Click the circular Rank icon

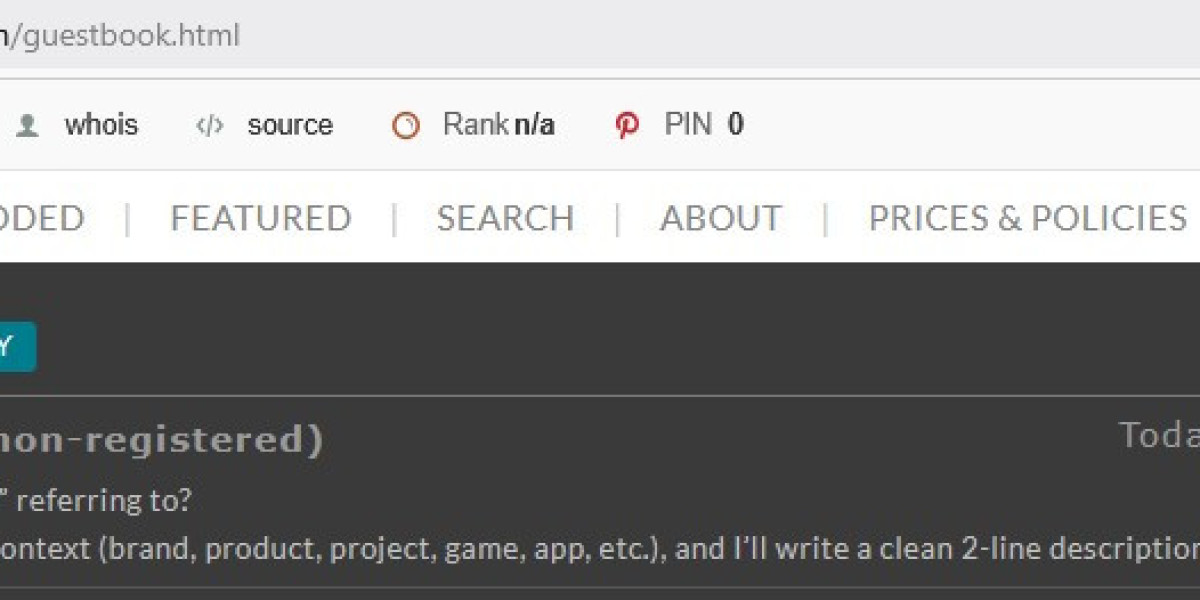pyautogui.click(x=406, y=126)
